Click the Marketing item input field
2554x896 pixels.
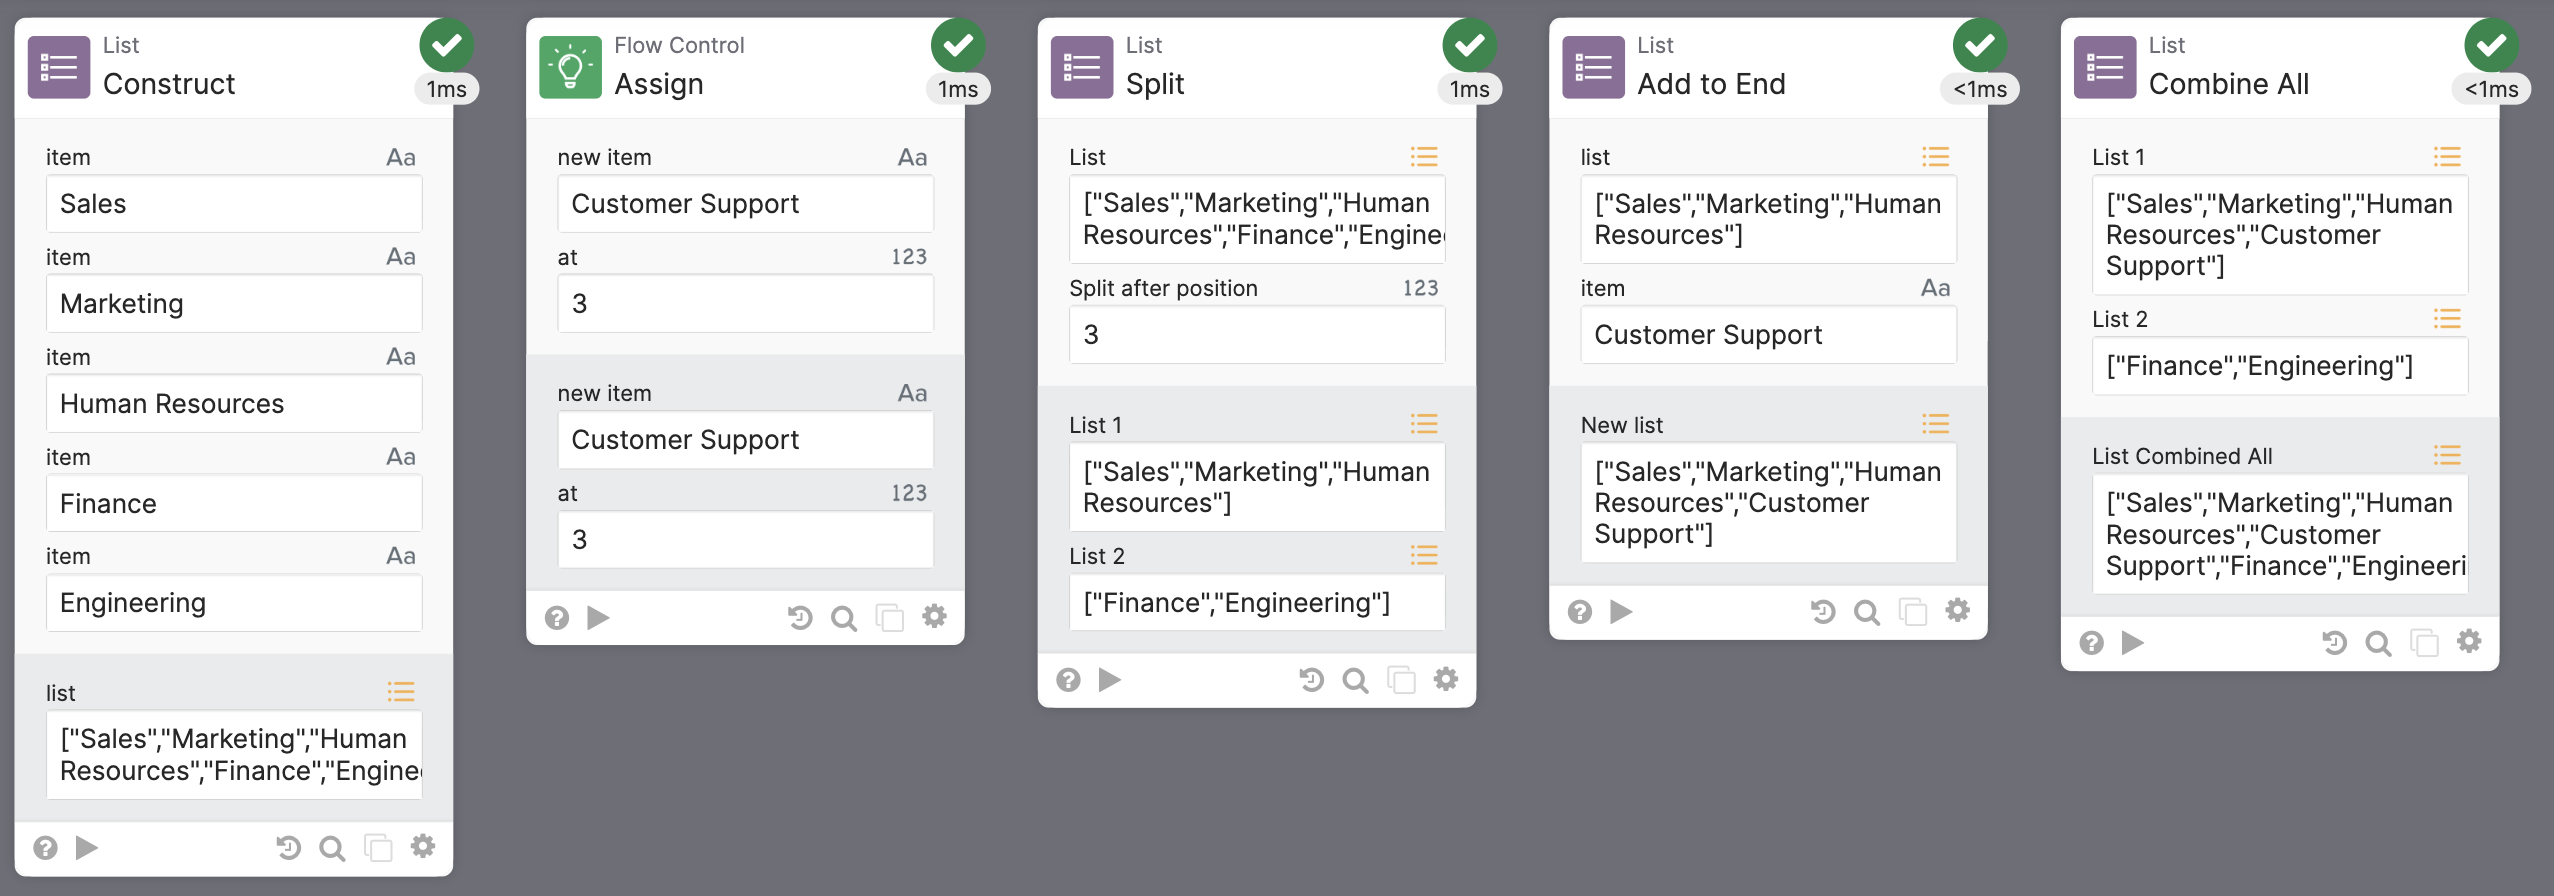click(234, 304)
